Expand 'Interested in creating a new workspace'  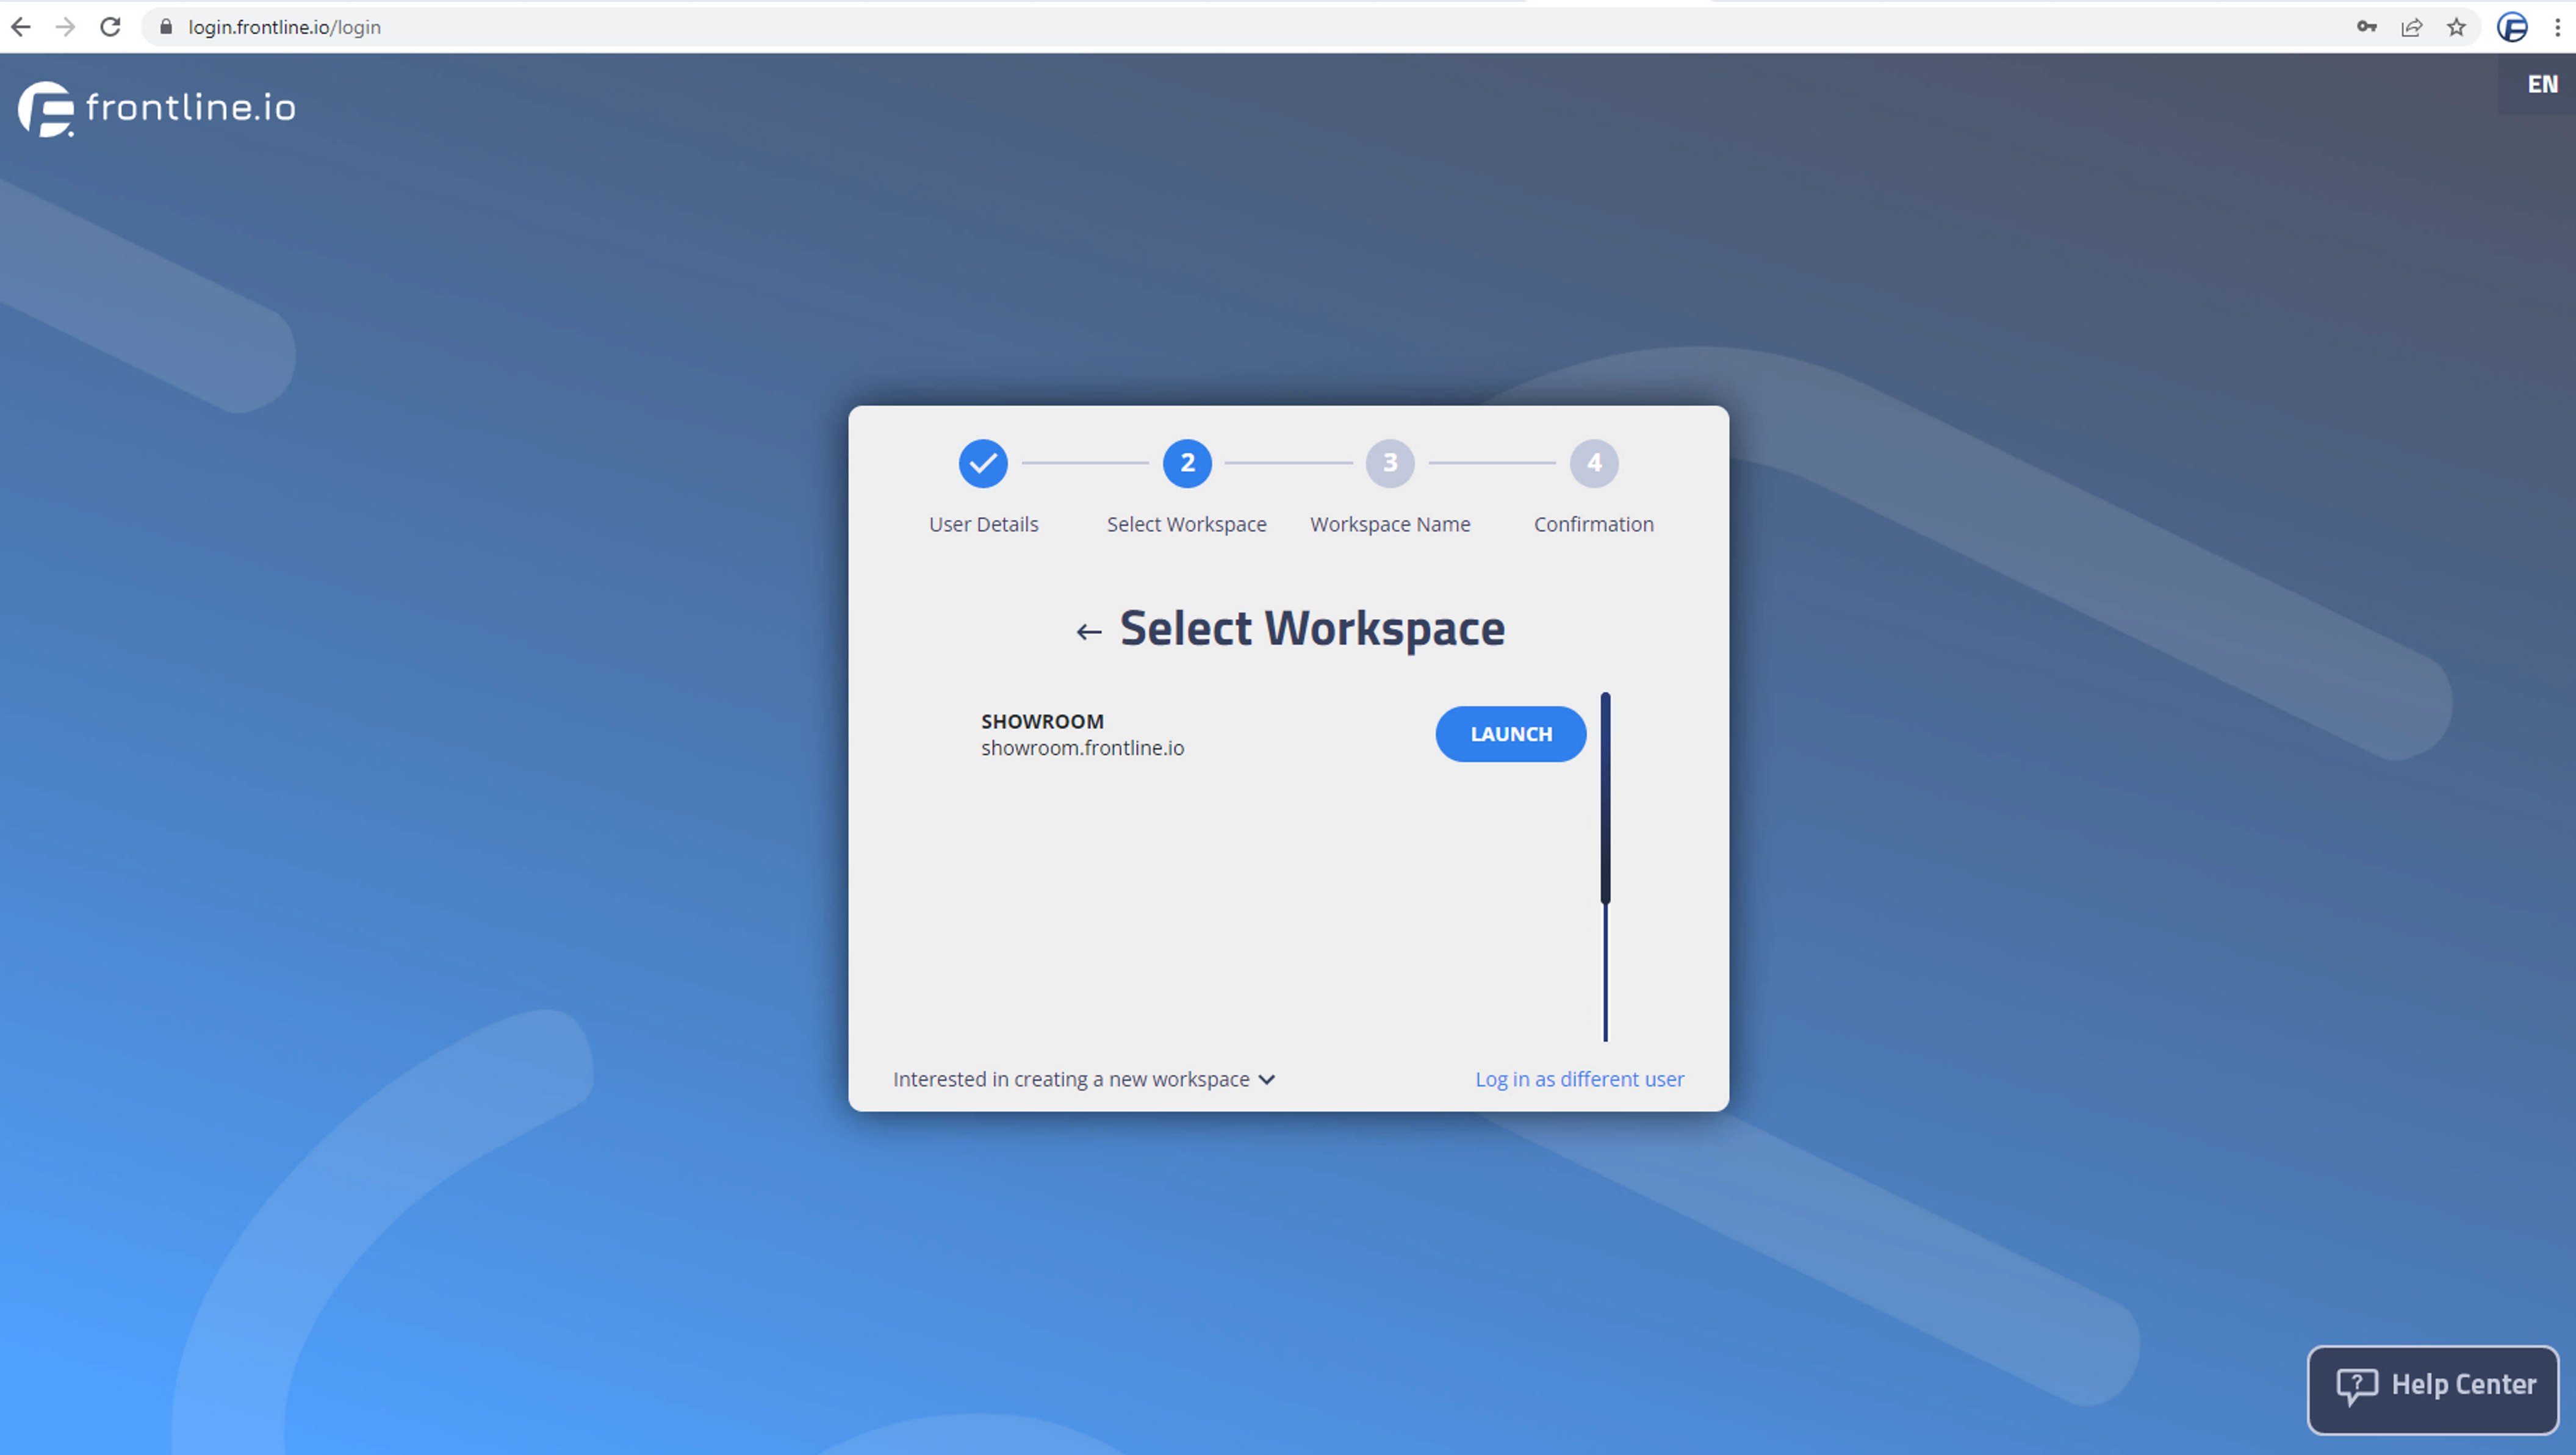[1084, 1079]
